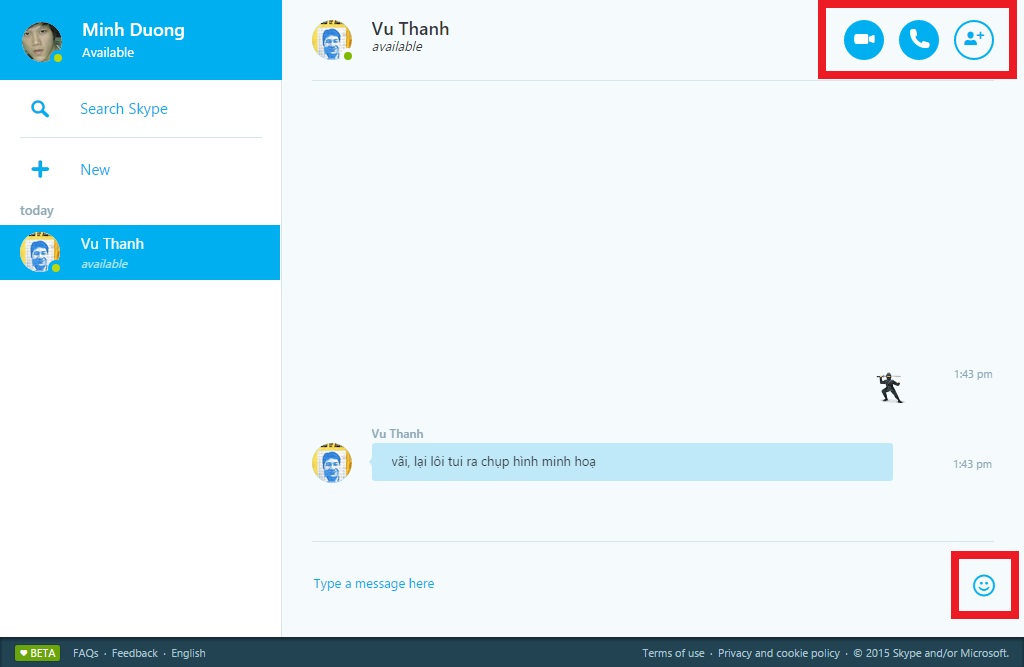Click the search magnifier icon

coord(40,109)
